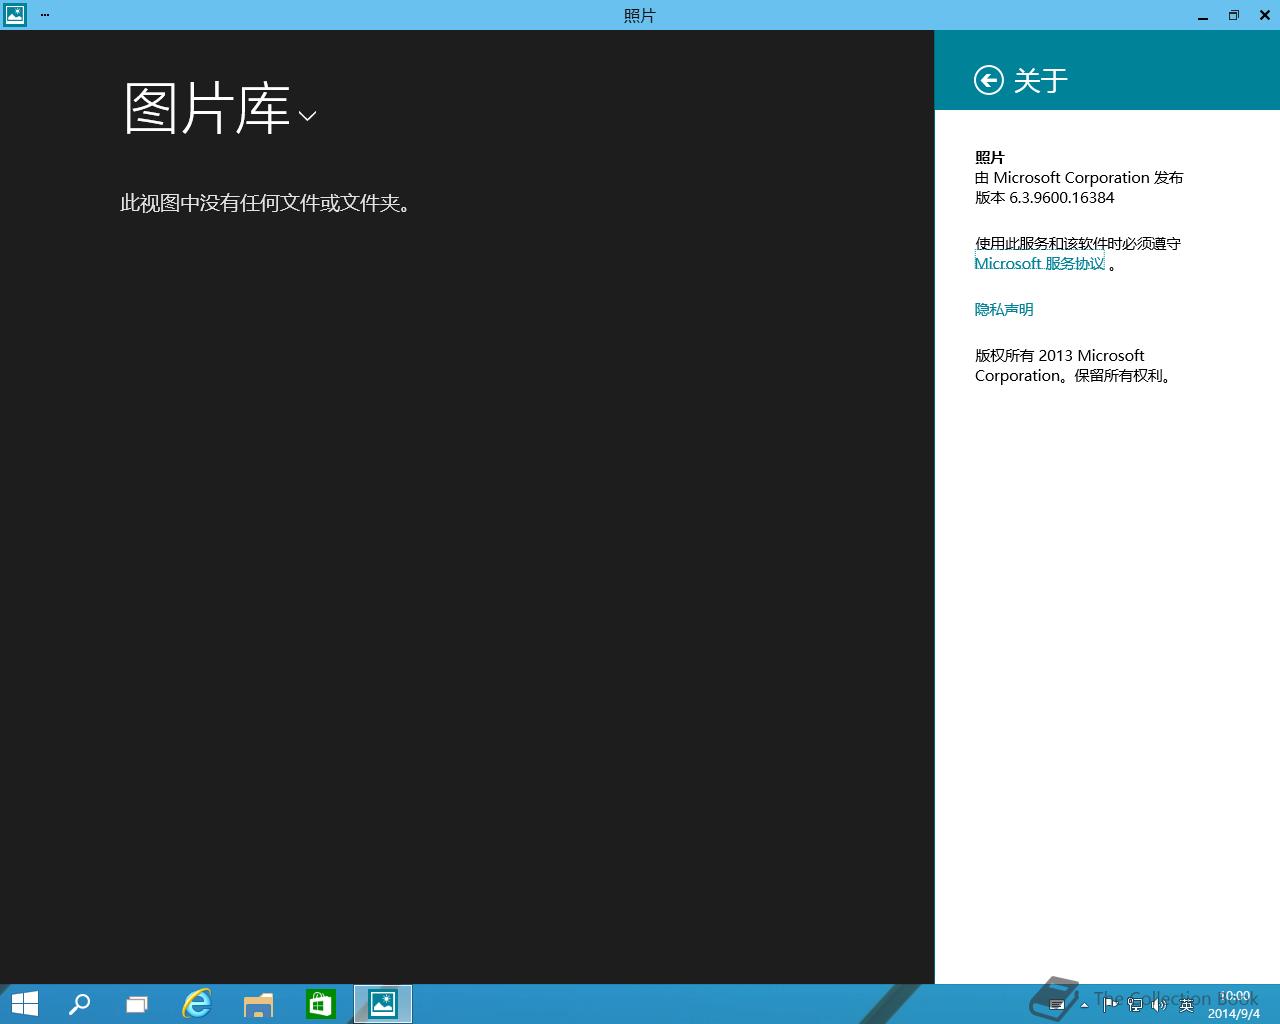Select the Photos app taskbar button
Viewport: 1280px width, 1024px height.
coord(383,1004)
